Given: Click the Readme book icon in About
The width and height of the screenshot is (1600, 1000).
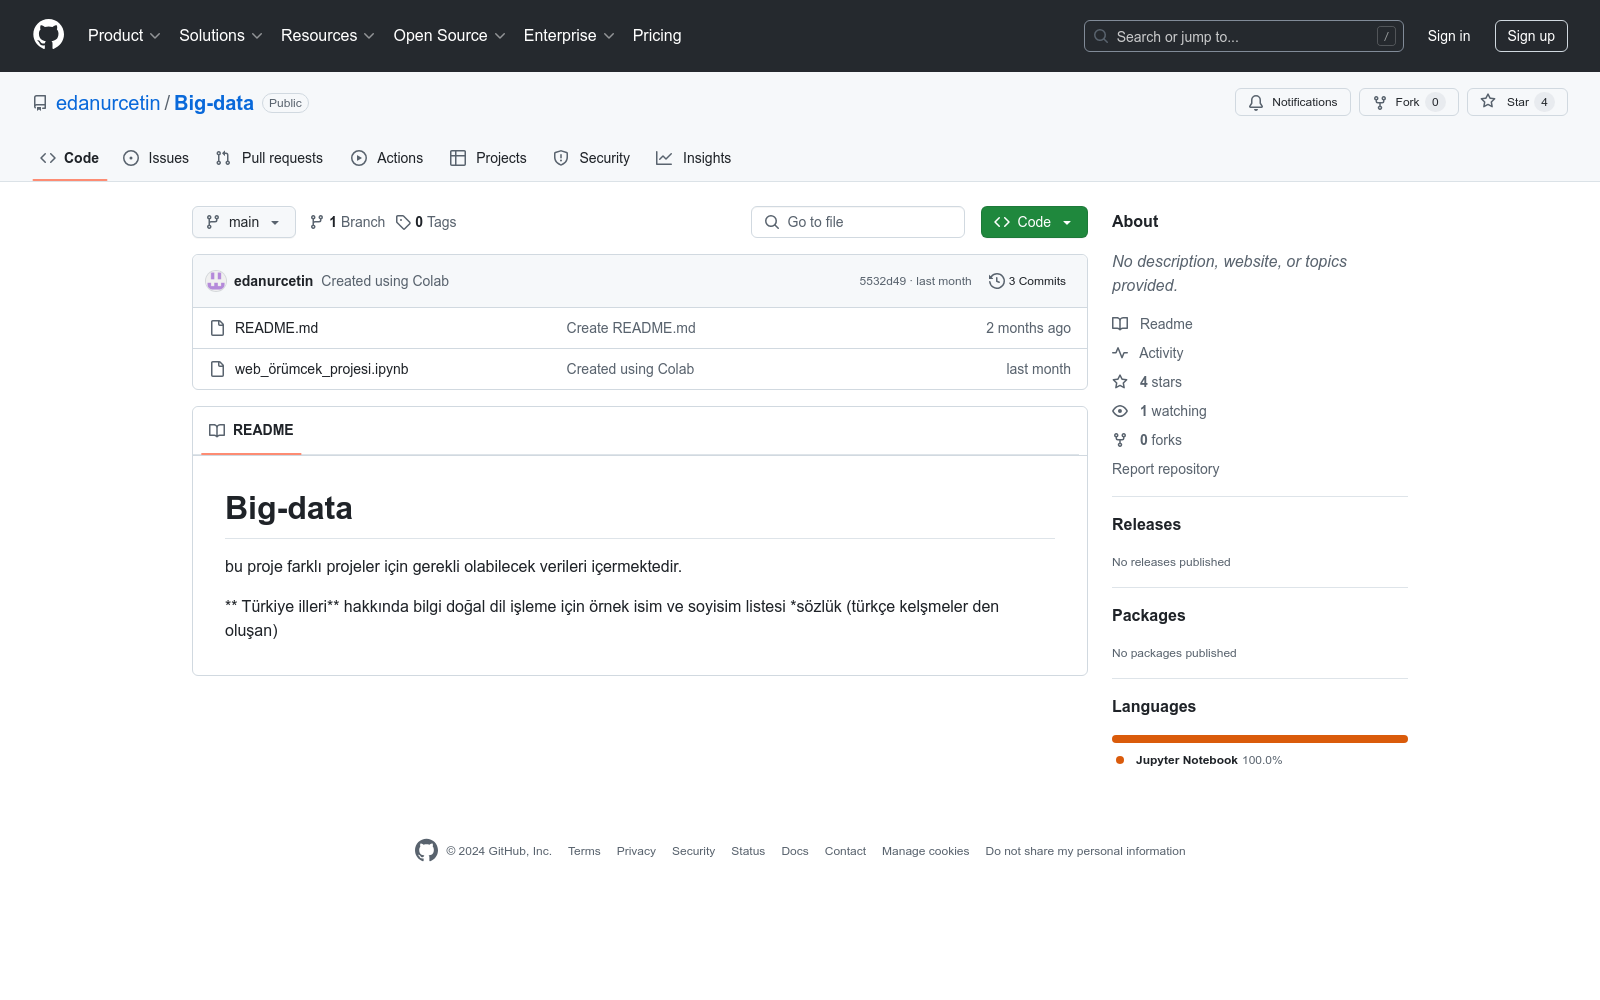Looking at the screenshot, I should pyautogui.click(x=1120, y=324).
